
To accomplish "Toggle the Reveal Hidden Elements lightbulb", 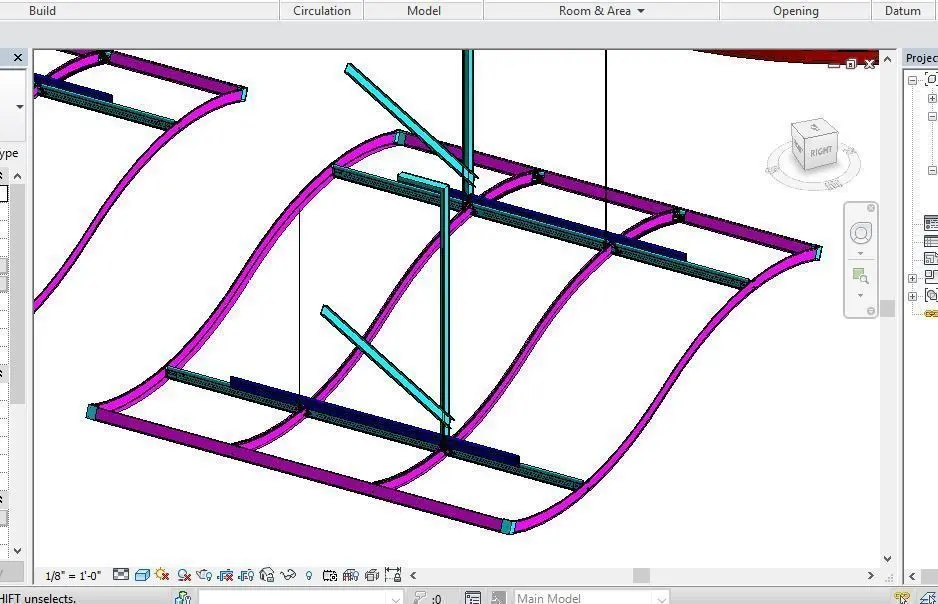I will pos(309,575).
